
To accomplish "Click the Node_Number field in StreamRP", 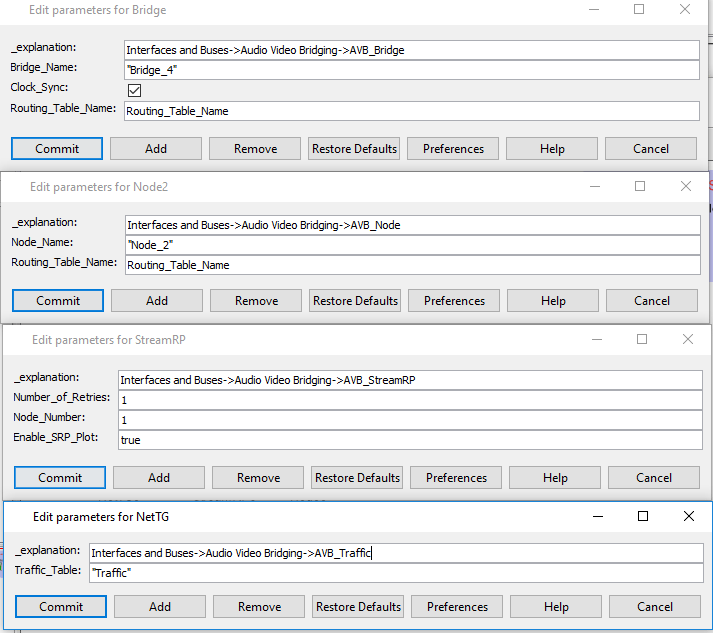I will tap(410, 420).
